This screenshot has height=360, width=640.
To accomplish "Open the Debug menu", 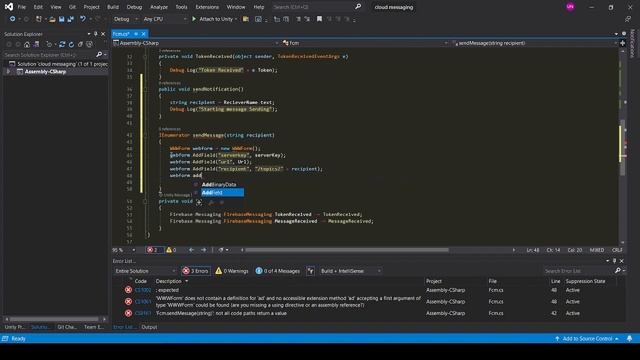I will click(134, 7).
